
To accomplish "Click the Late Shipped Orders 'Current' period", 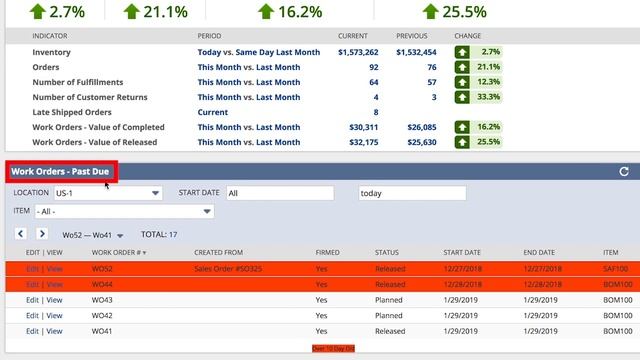I will (213, 112).
